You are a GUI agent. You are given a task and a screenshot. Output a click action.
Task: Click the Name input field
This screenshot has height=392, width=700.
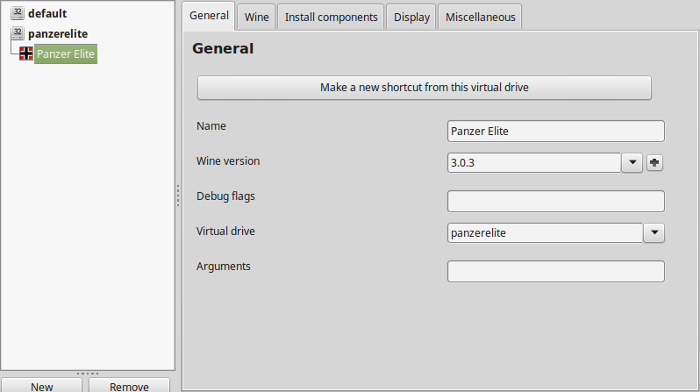click(556, 131)
